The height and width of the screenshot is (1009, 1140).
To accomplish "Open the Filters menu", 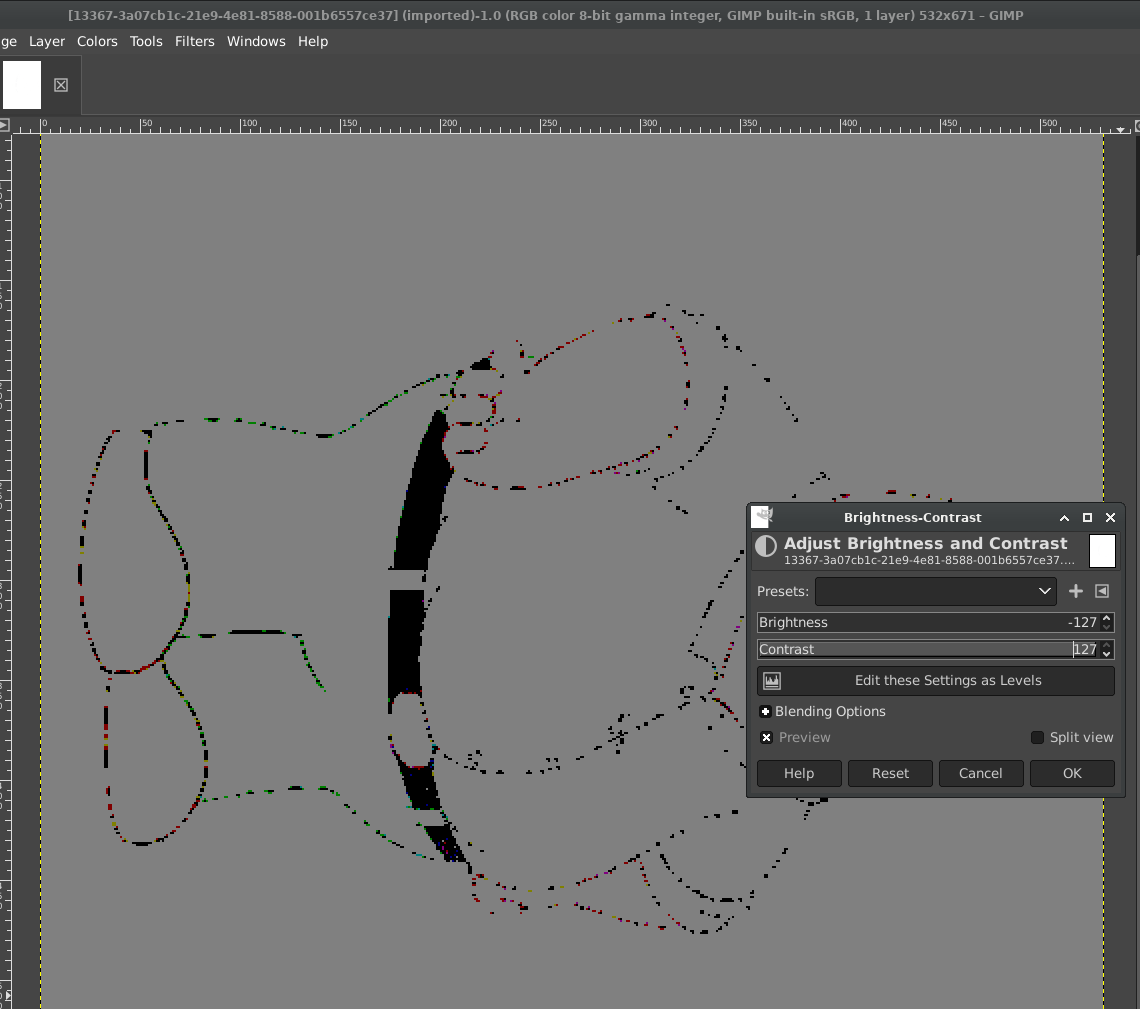I will click(x=194, y=41).
